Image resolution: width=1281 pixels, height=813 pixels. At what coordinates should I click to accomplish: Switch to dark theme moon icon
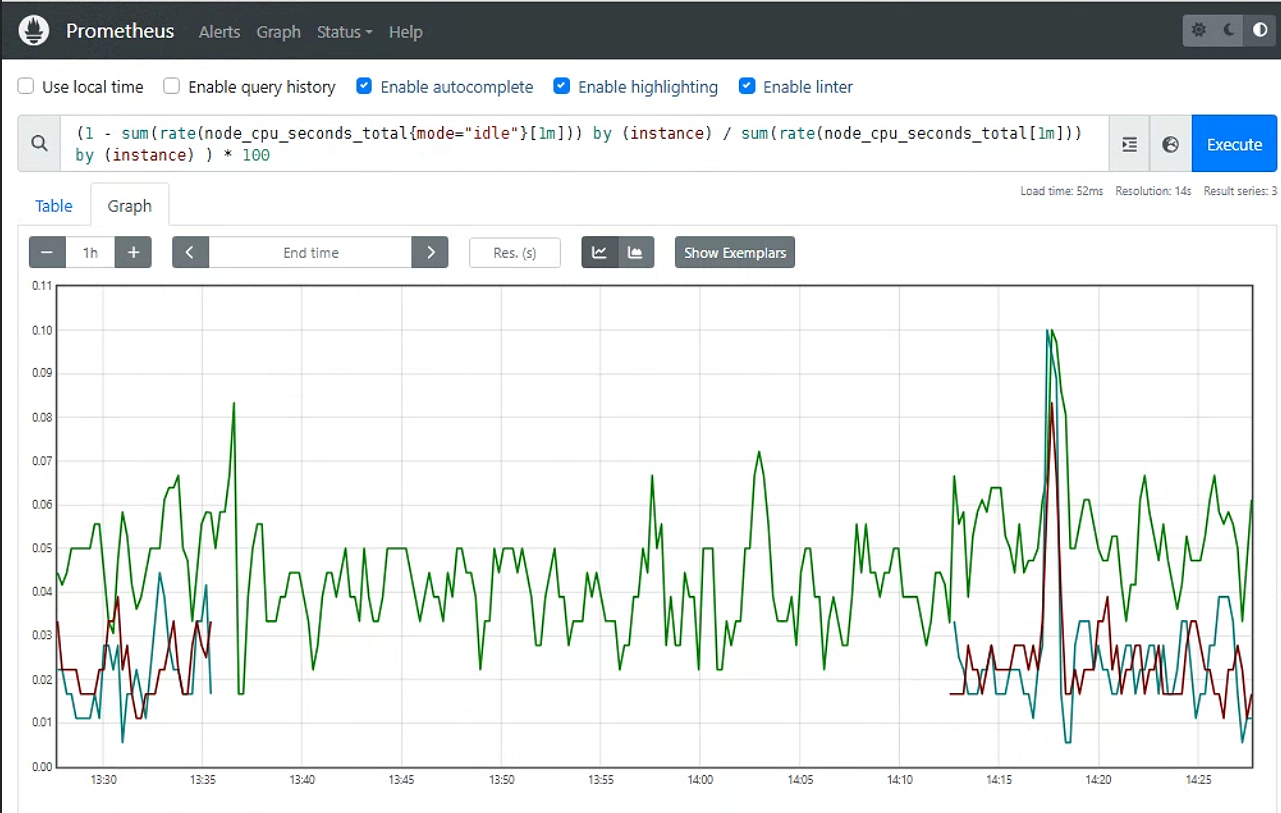[x=1229, y=30]
